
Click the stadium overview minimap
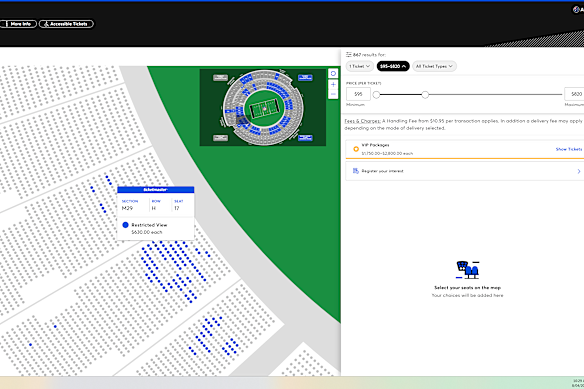click(263, 107)
